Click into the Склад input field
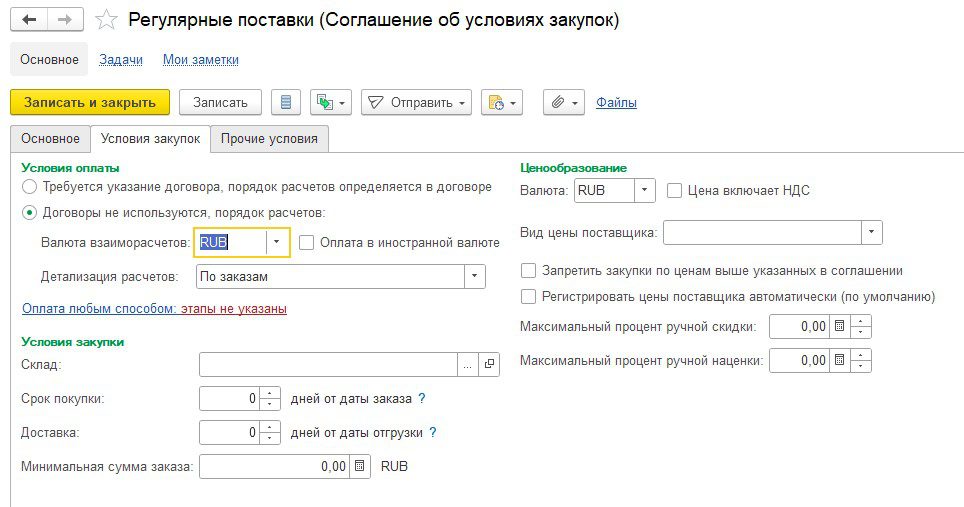This screenshot has height=507, width=964. click(328, 365)
